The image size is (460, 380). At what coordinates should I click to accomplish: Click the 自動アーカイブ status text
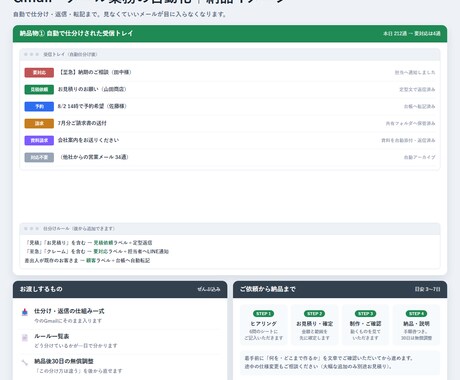click(x=420, y=157)
